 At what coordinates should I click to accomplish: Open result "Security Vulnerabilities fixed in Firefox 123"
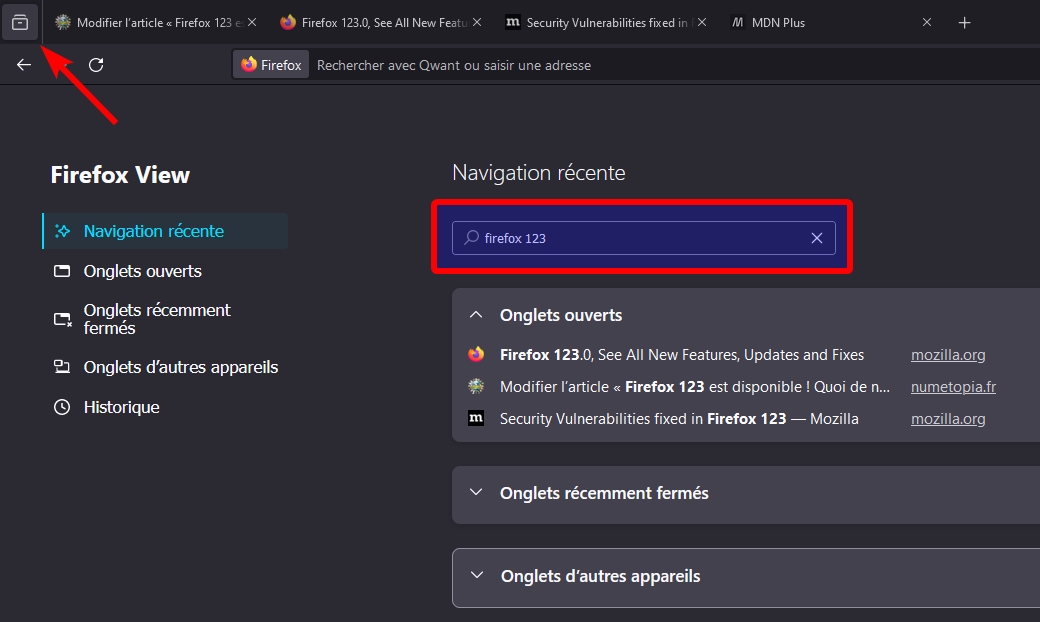coord(679,419)
